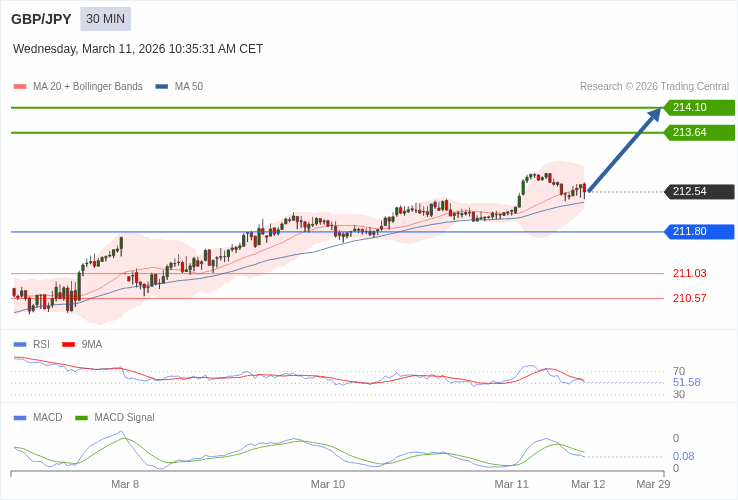Screen dimensions: 738x500
Task: Click the 211.03 red support label
Action: coord(689,274)
